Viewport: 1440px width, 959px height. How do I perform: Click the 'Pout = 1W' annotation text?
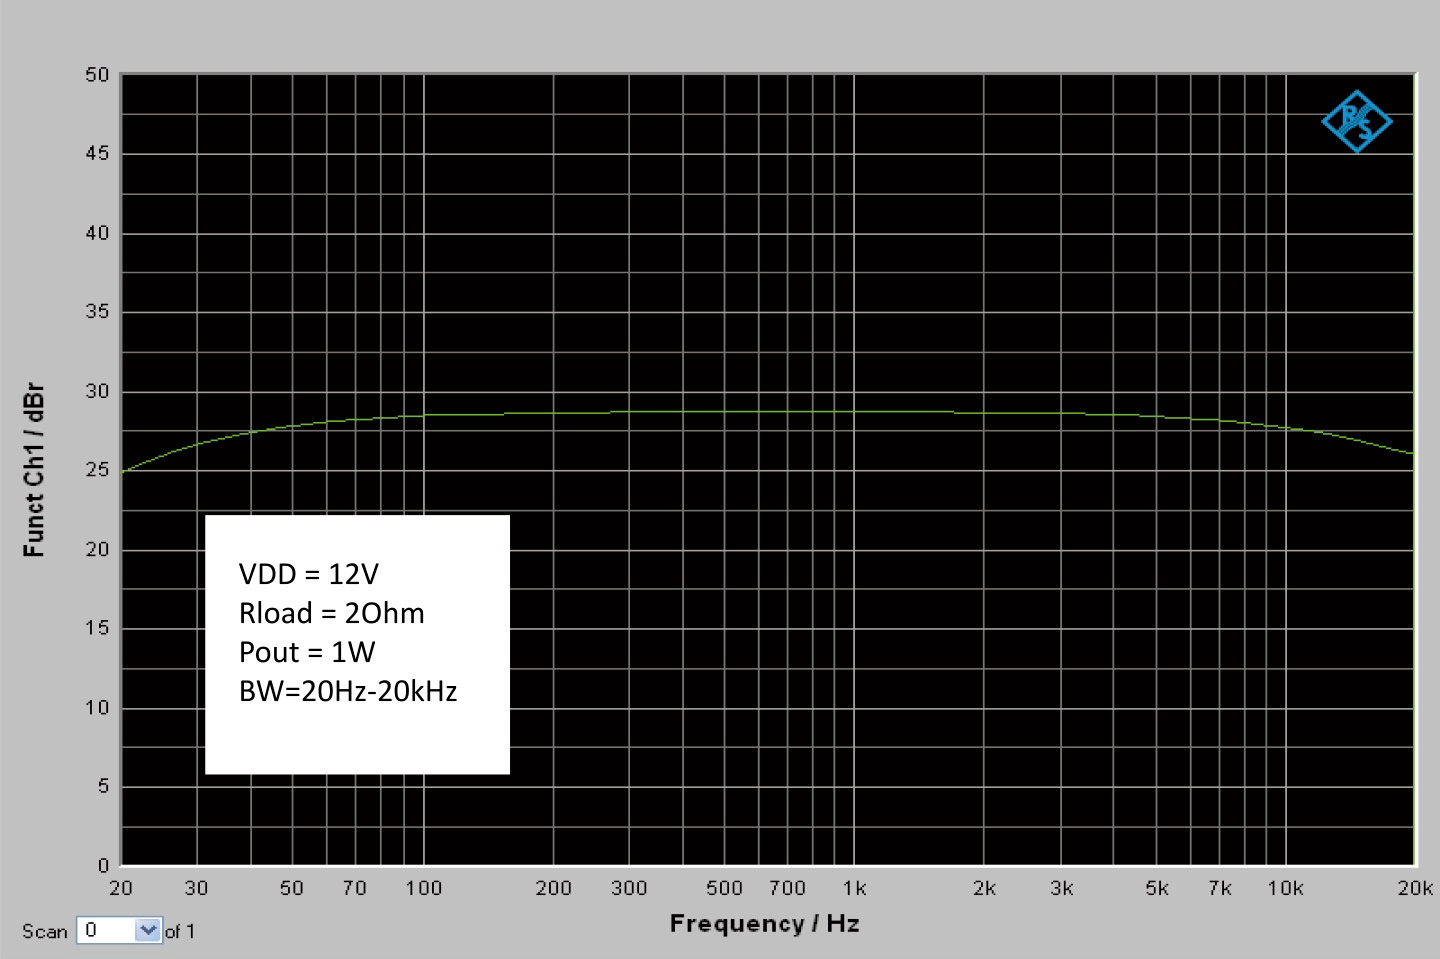point(306,652)
